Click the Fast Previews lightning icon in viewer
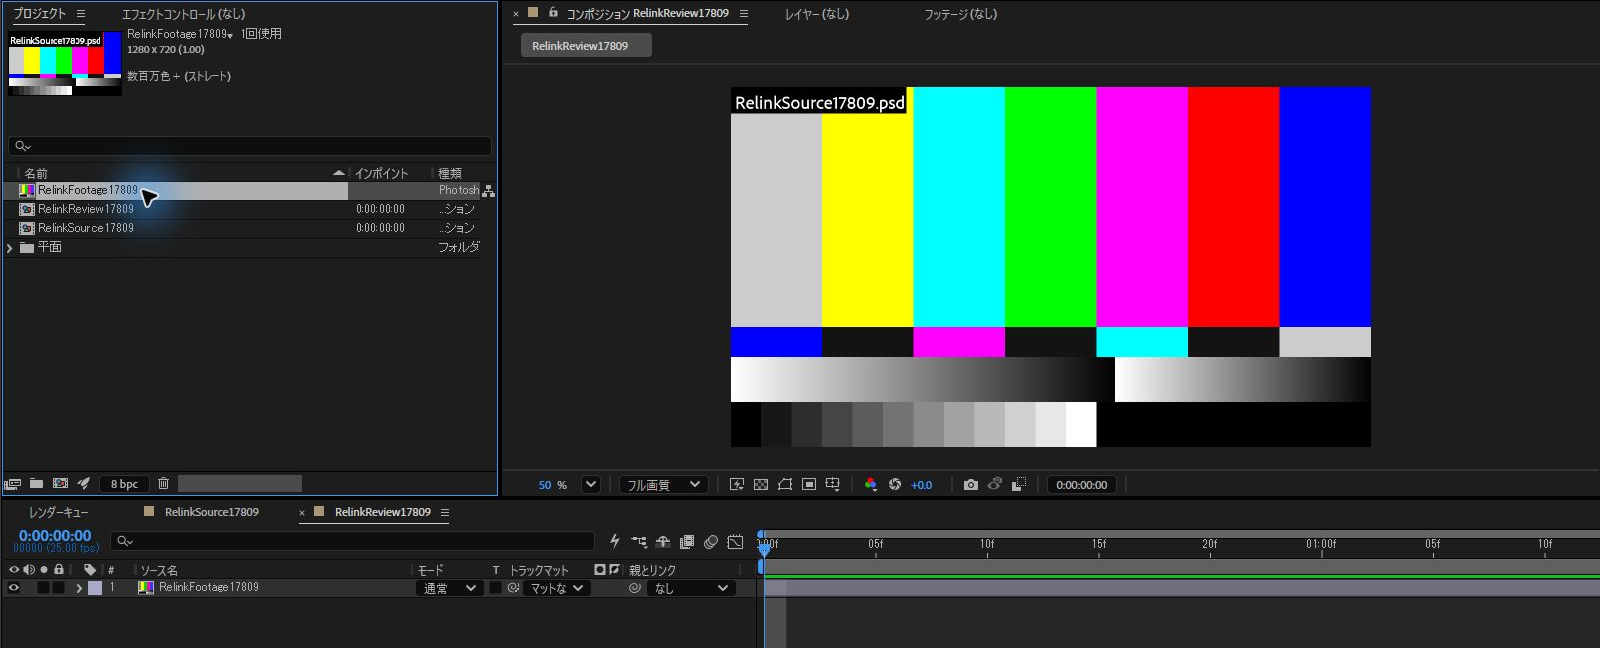This screenshot has width=1600, height=648. point(737,485)
